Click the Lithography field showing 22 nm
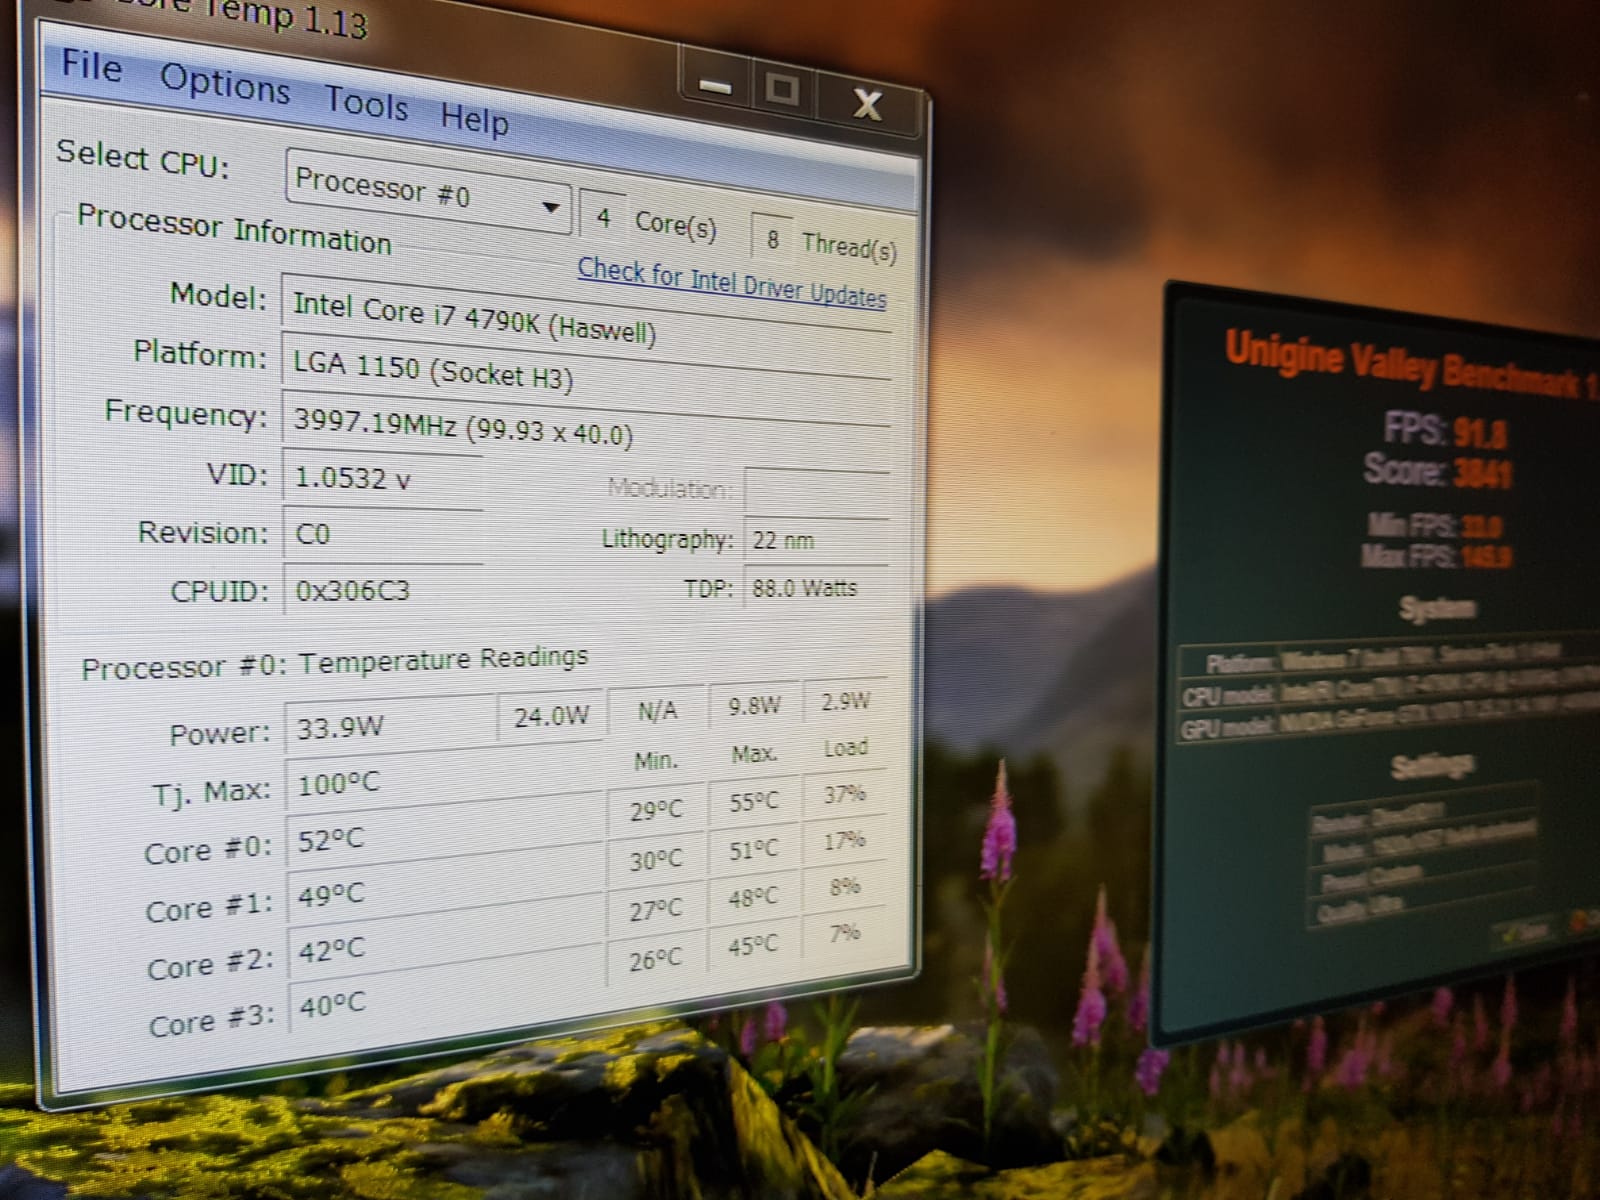1600x1200 pixels. coord(816,541)
